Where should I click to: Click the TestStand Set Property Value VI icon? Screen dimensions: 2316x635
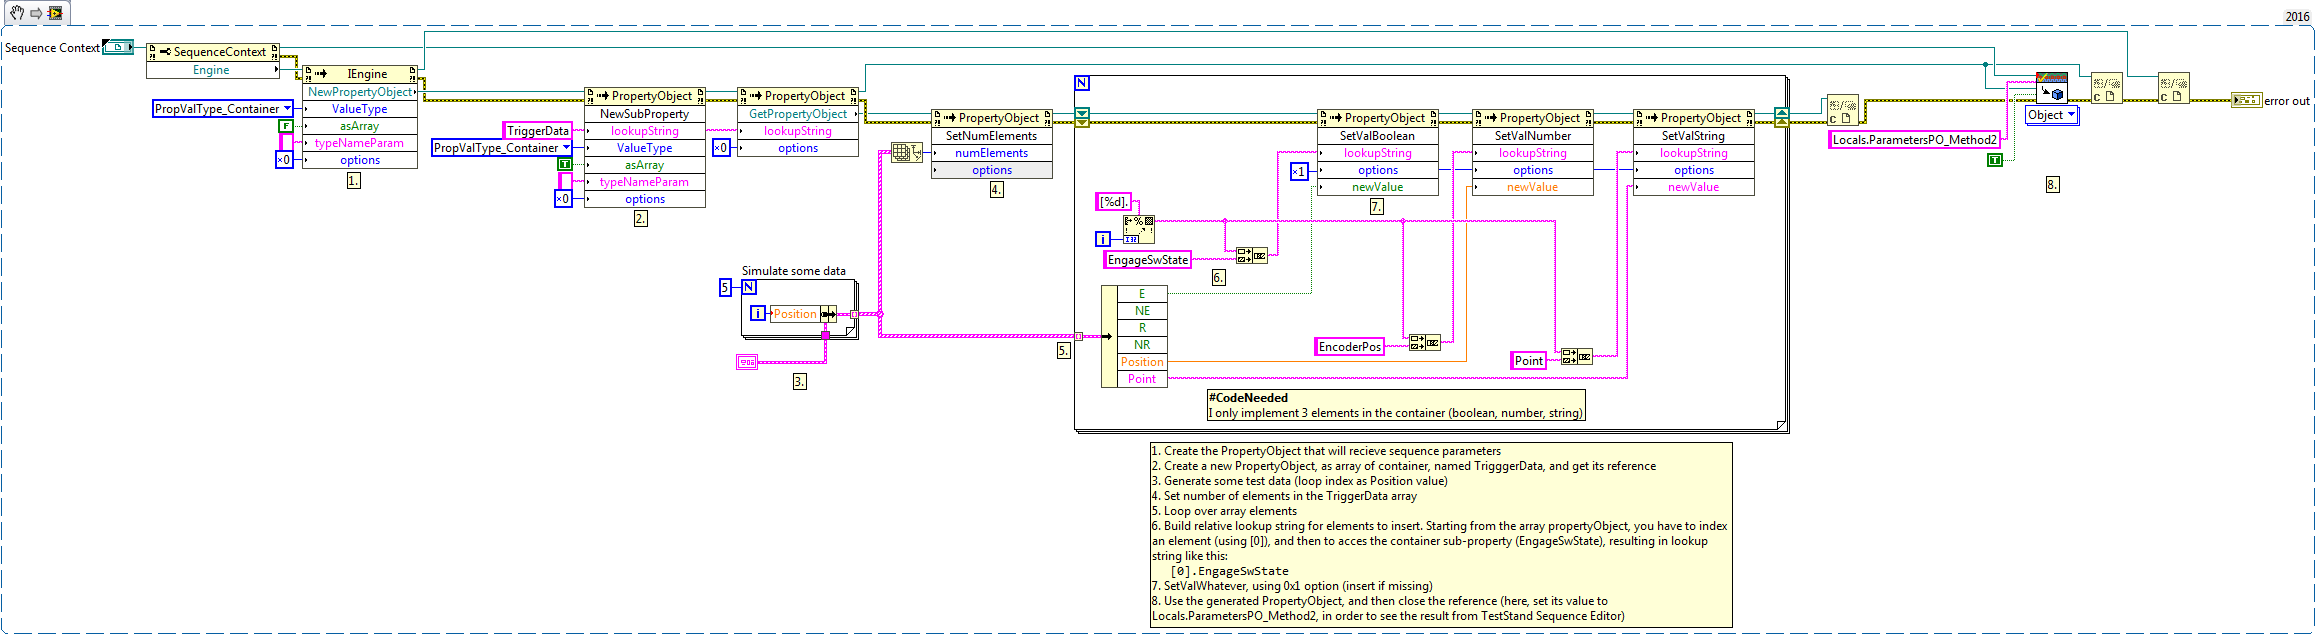[2051, 88]
